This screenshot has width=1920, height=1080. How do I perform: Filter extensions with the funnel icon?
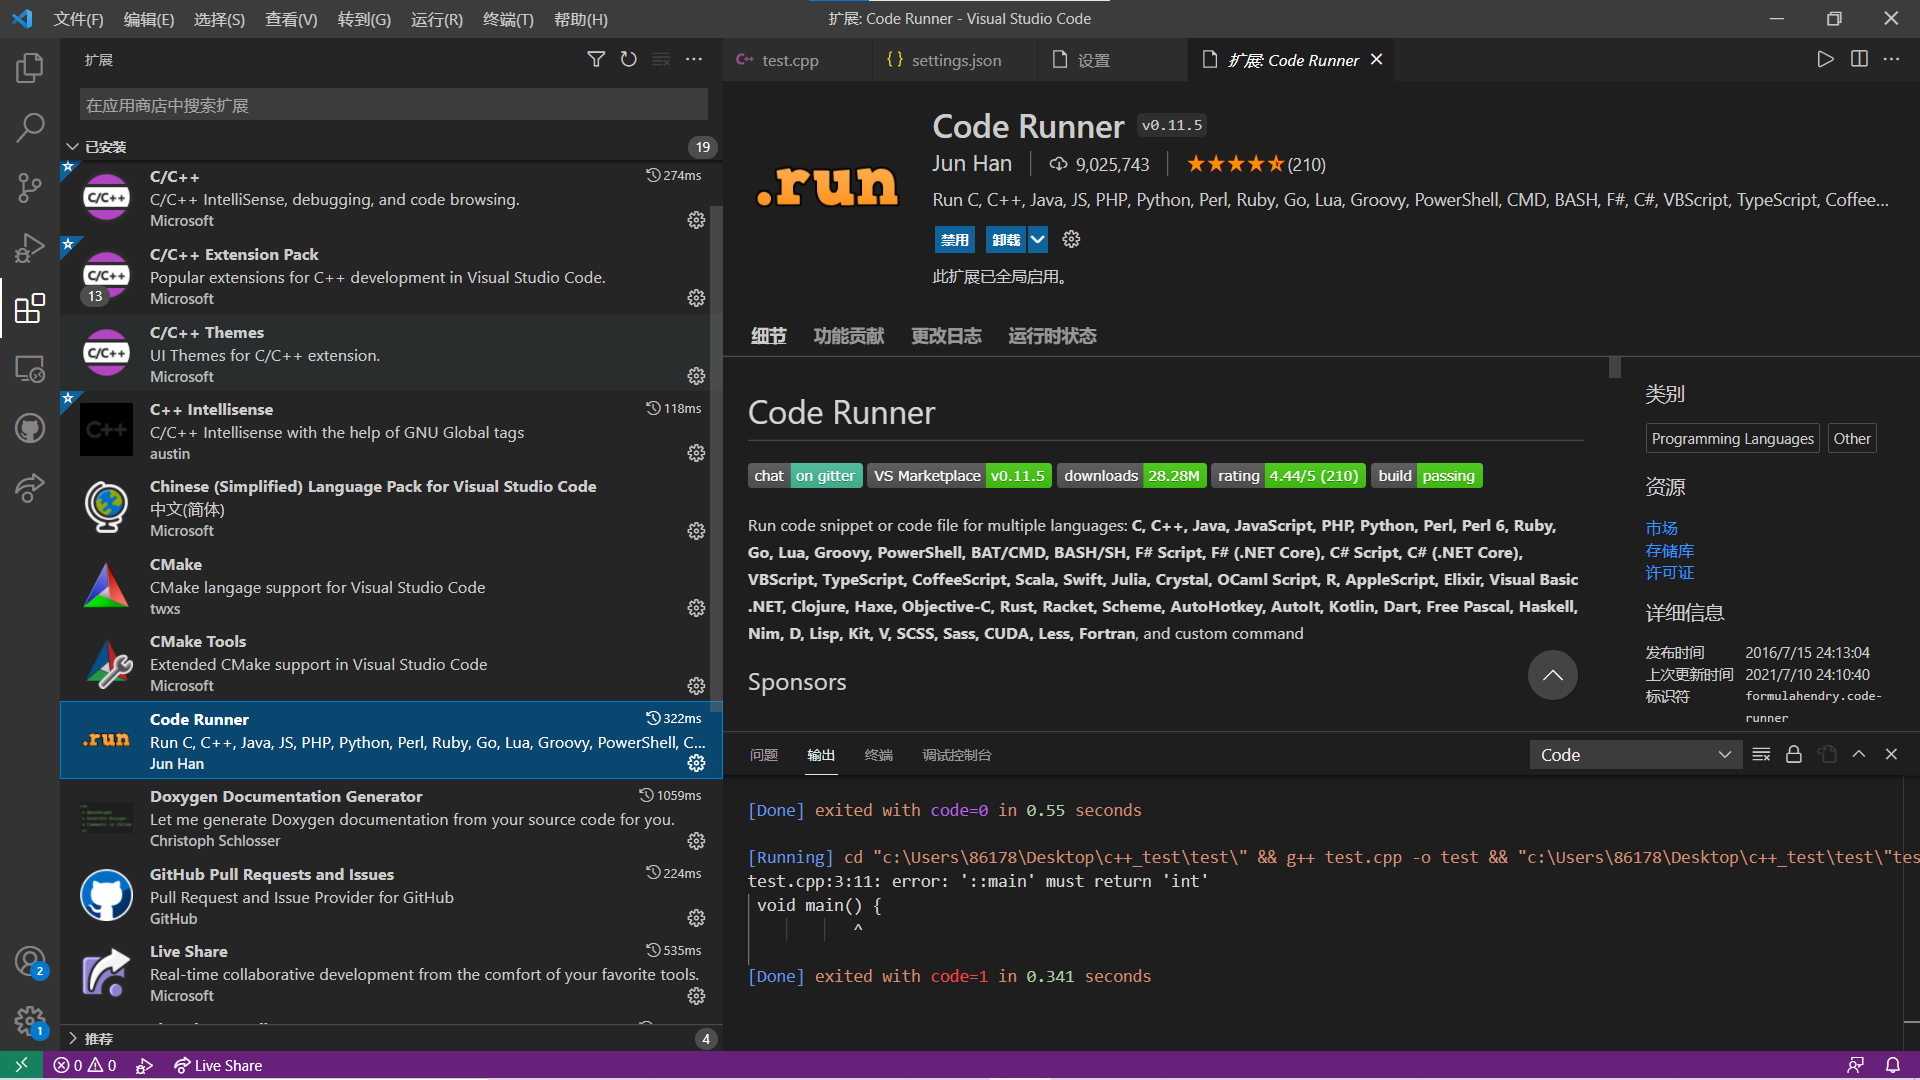596,60
